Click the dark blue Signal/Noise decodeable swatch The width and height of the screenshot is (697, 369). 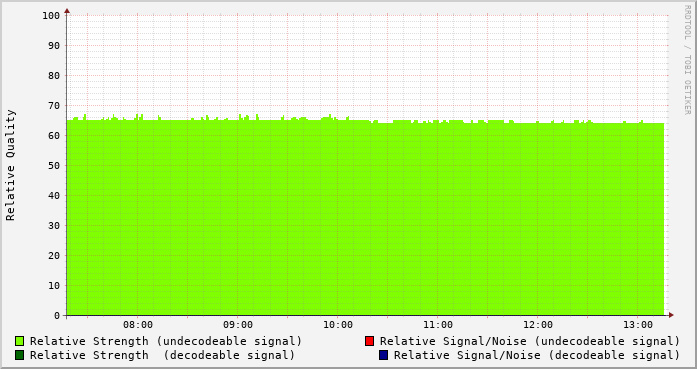pos(383,355)
